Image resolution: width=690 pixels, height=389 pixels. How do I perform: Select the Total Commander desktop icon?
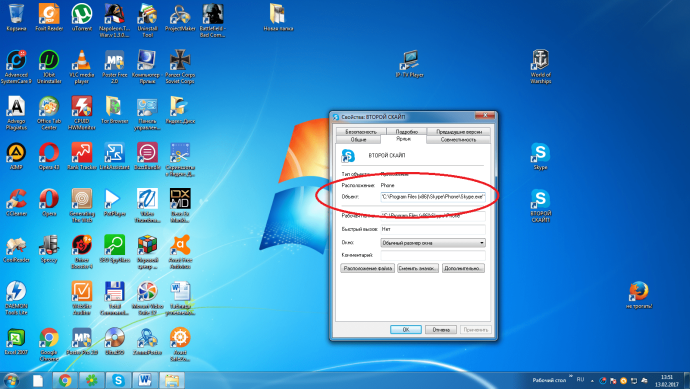coord(114,298)
